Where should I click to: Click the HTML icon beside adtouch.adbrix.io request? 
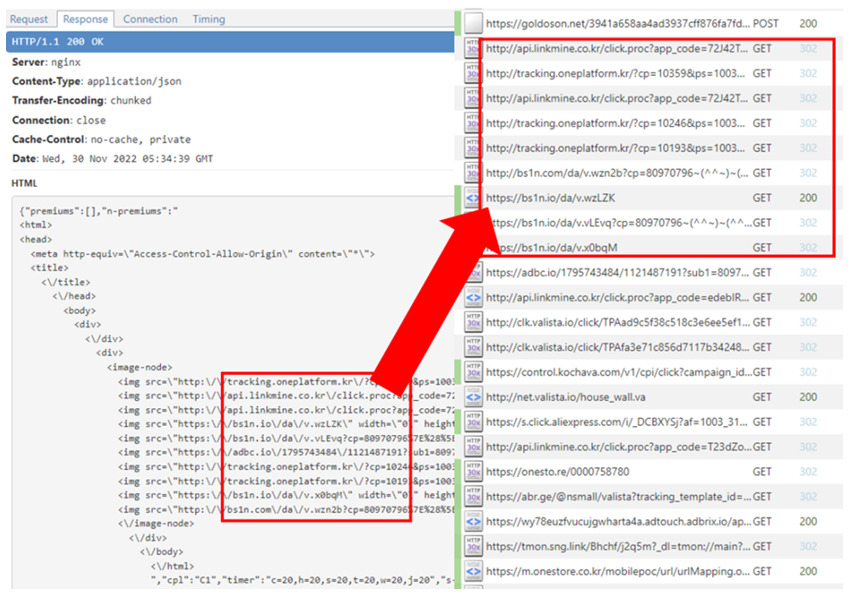click(x=472, y=521)
